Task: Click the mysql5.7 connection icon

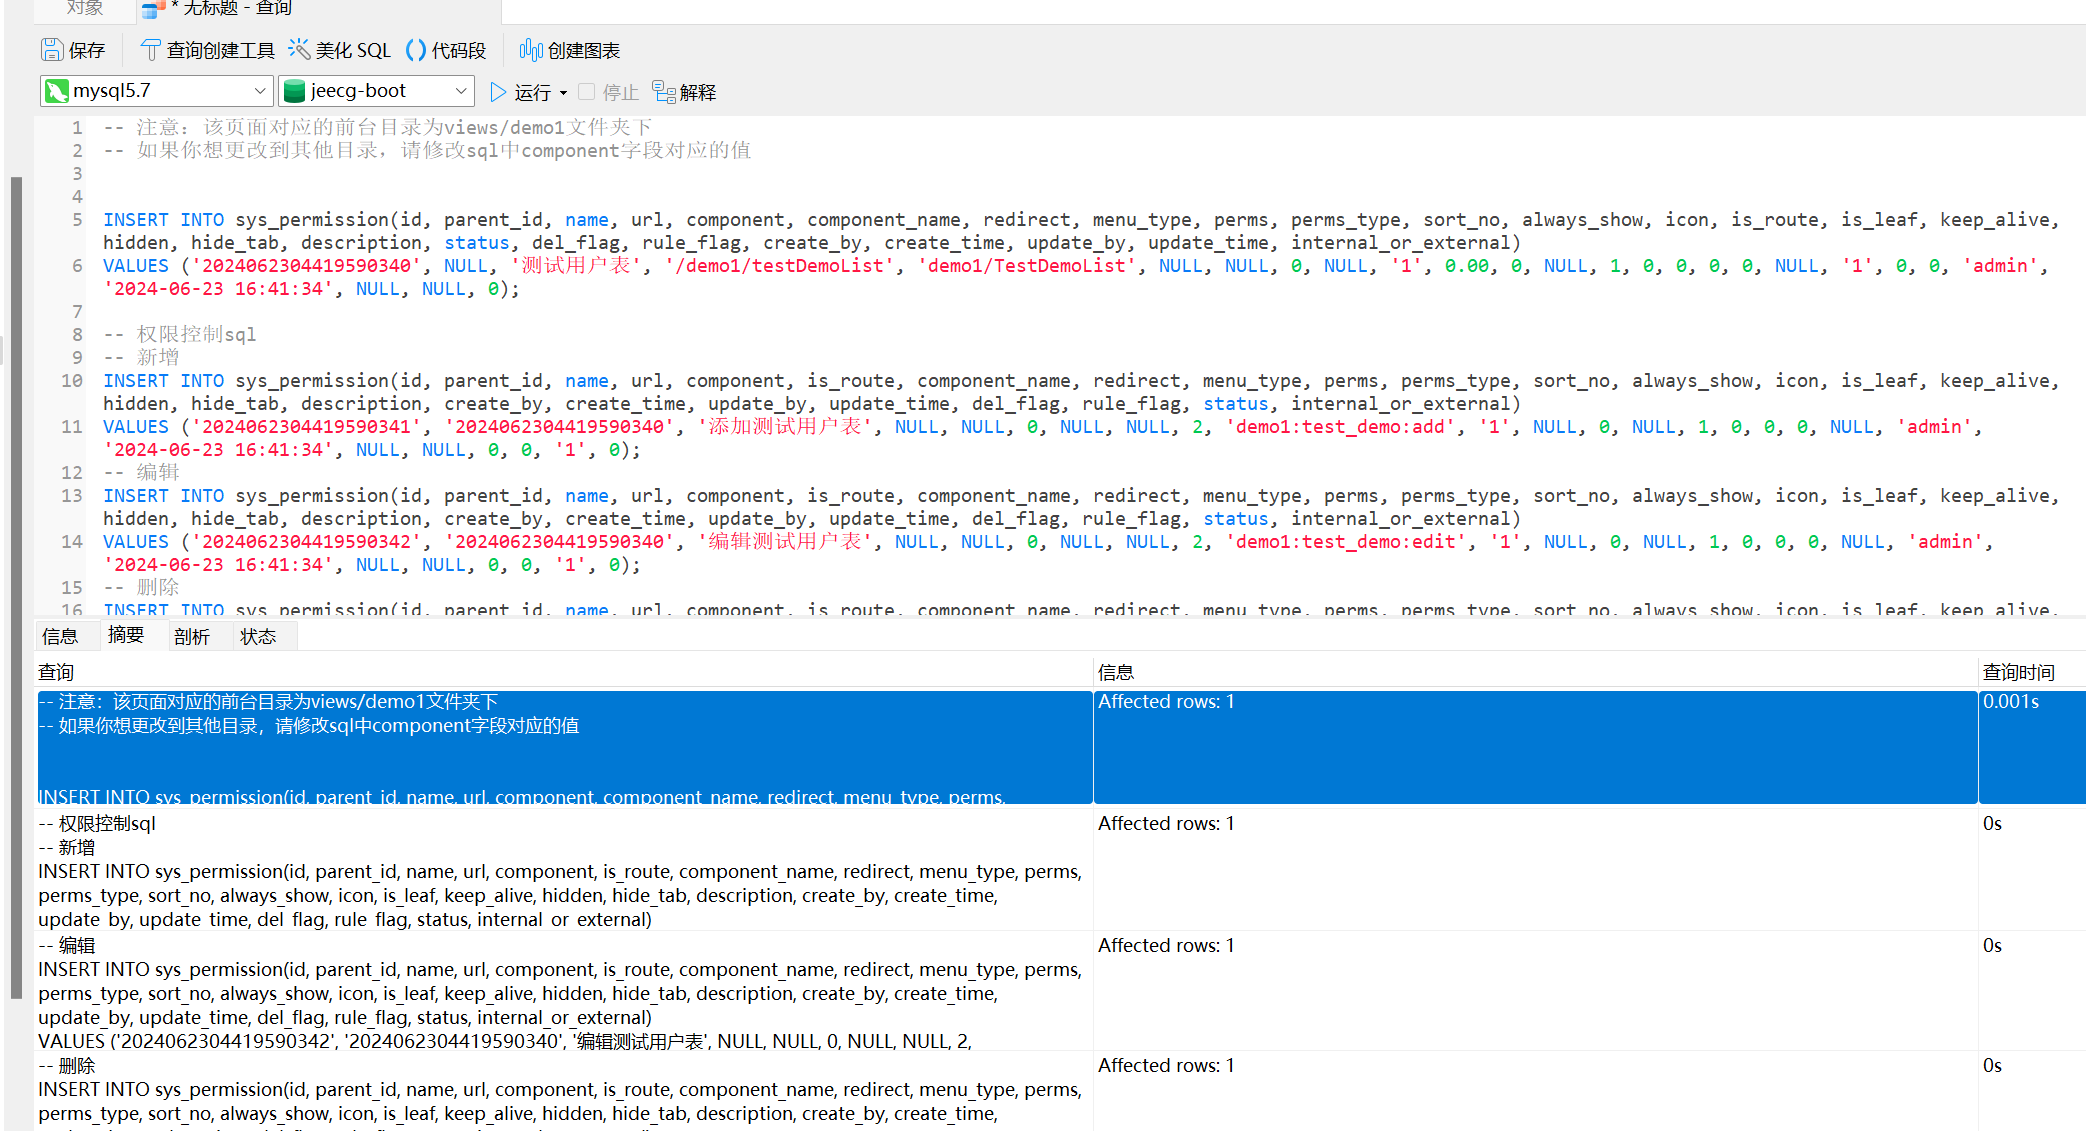Action: tap(57, 91)
